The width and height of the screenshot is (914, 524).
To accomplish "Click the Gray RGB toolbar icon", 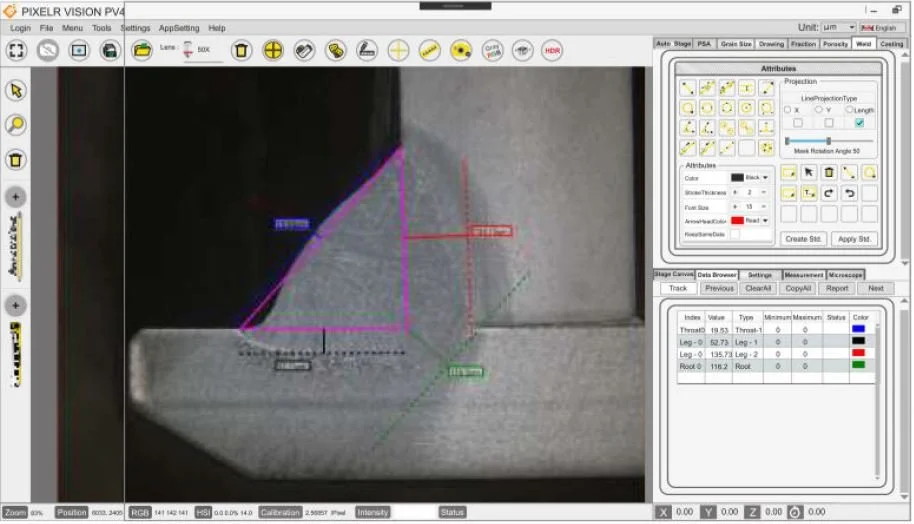I will click(493, 51).
